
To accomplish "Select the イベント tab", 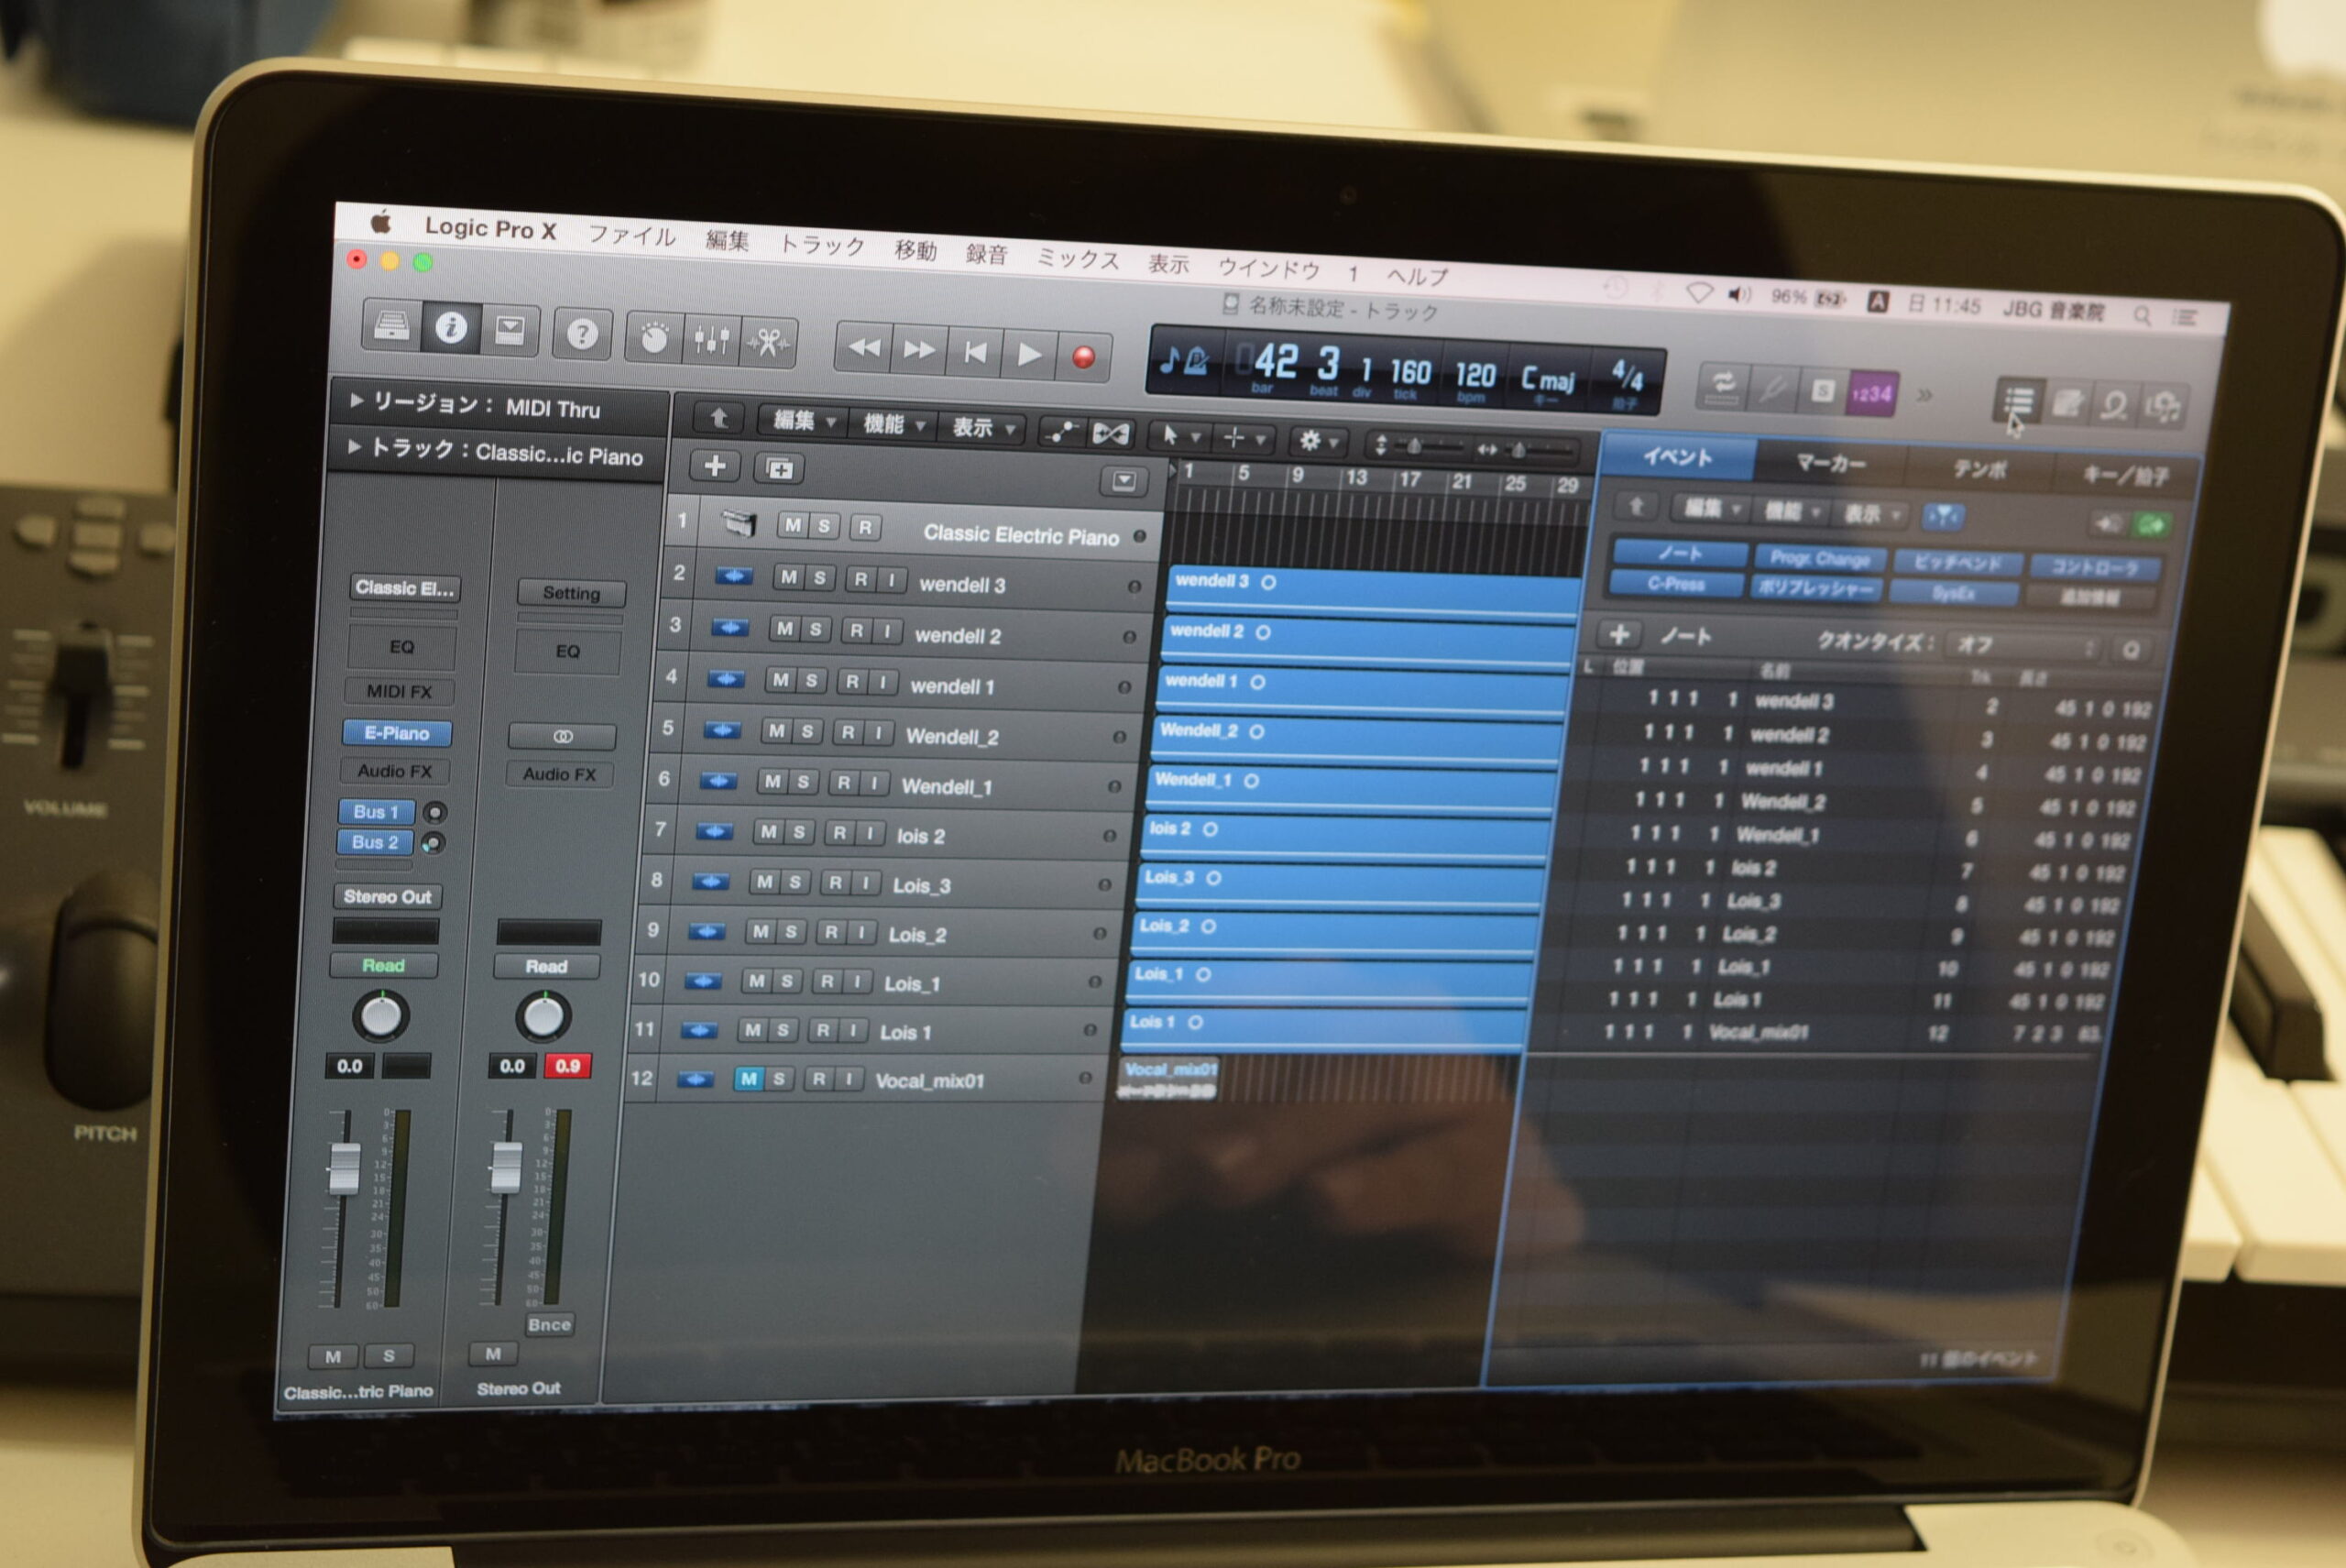I will [1678, 456].
